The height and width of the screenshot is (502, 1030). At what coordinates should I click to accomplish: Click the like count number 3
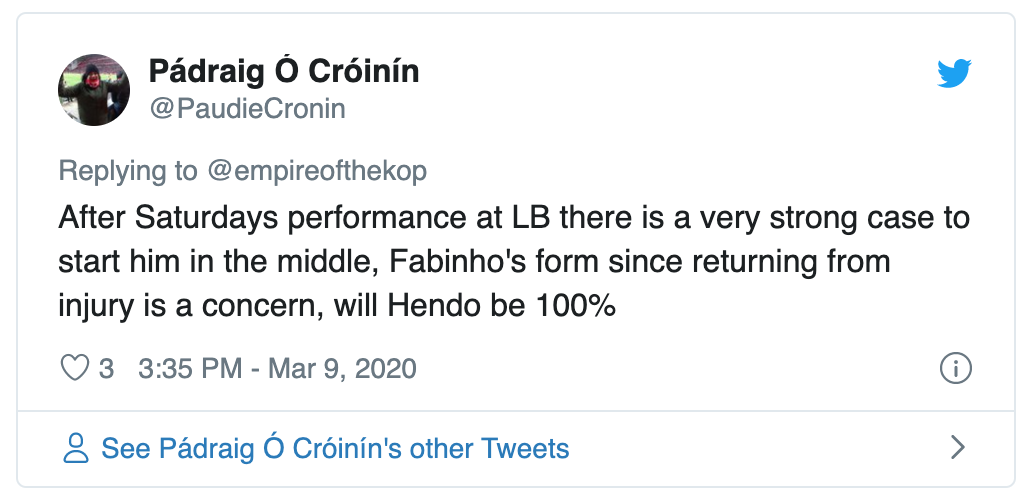pyautogui.click(x=106, y=368)
